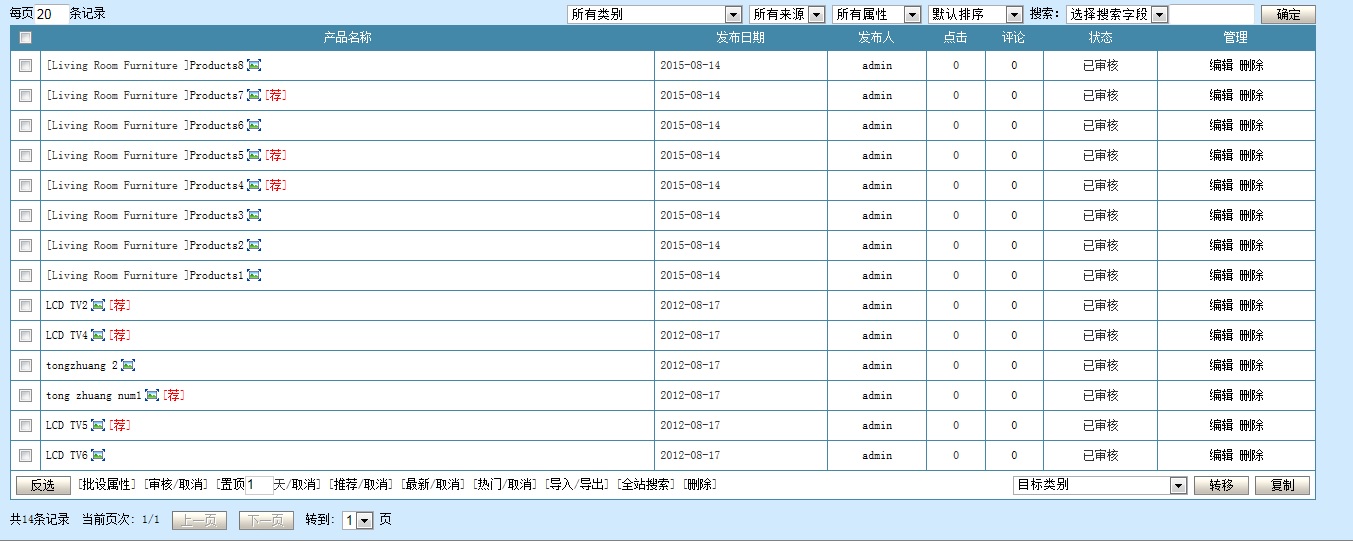
Task: Click the [批设属性] batch attributes link
Action: (107, 485)
